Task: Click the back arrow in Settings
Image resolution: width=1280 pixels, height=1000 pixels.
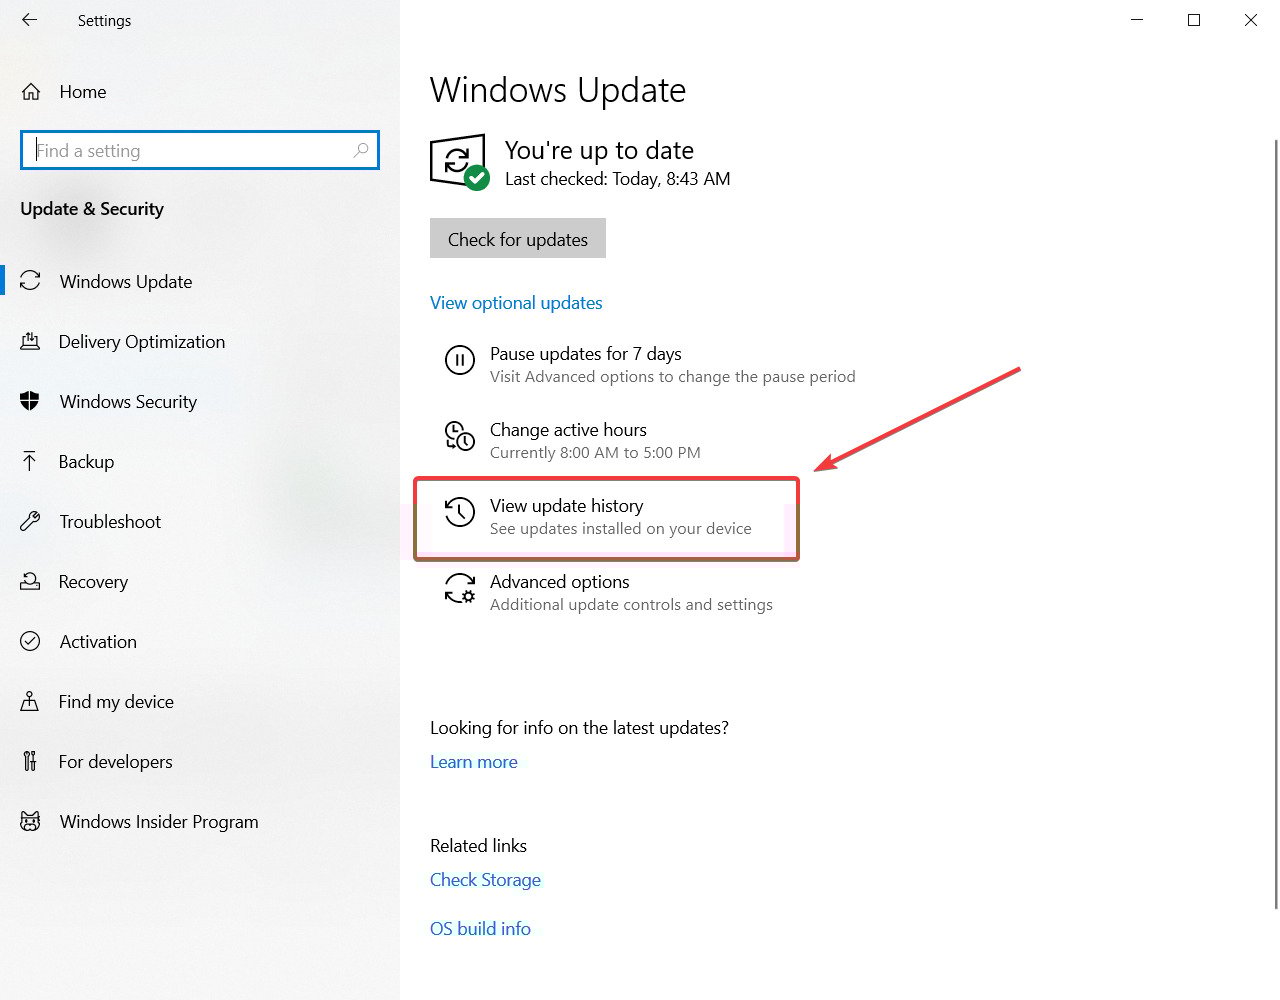Action: 29,20
